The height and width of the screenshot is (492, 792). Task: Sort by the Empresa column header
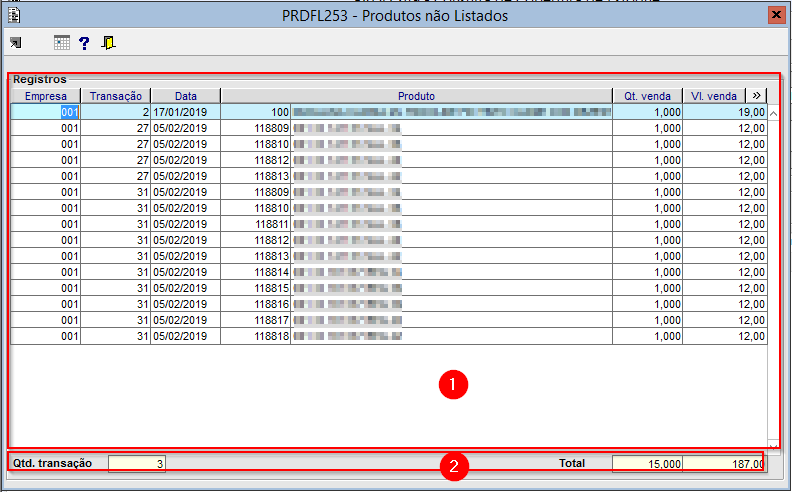pos(45,96)
